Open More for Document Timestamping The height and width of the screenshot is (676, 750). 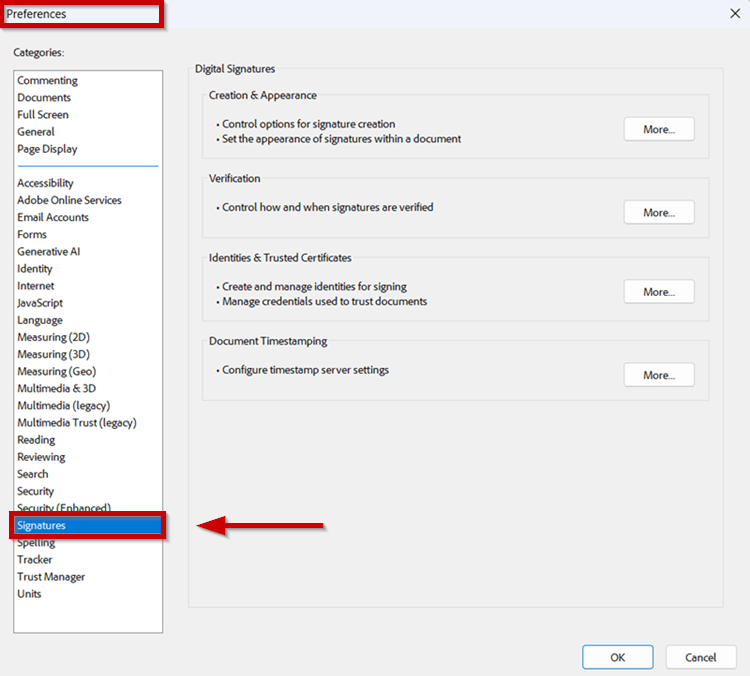658,375
